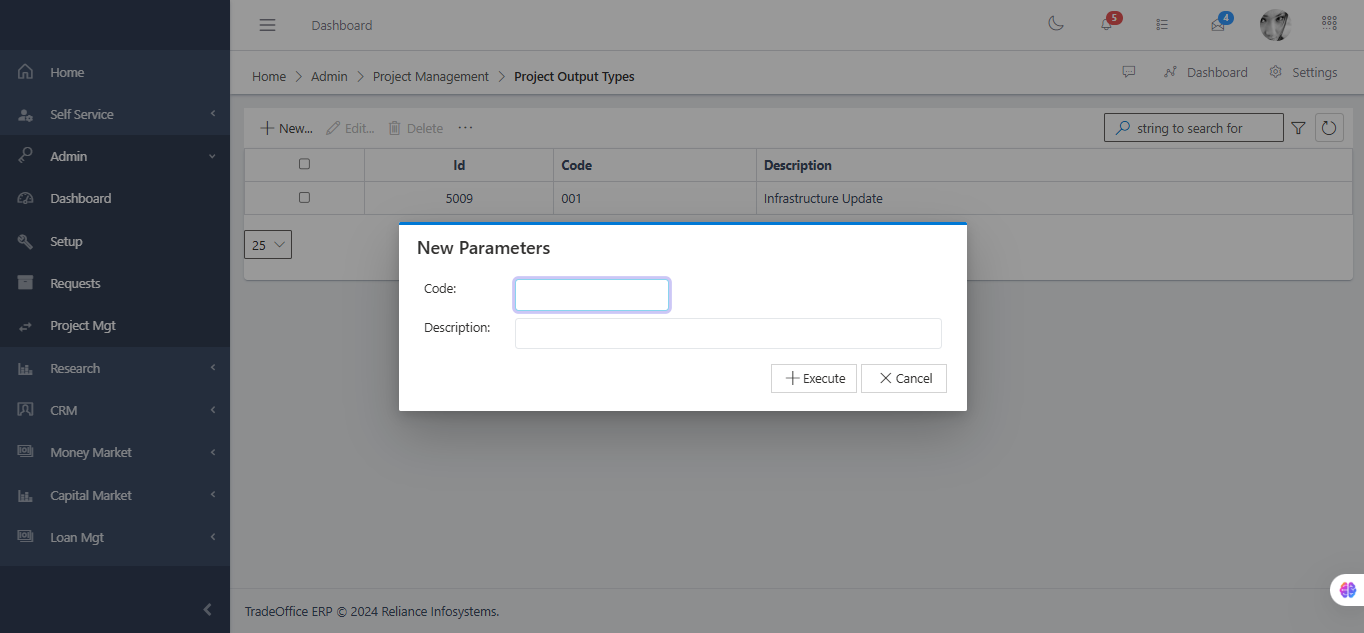Click the refresh icon beside filter
The width and height of the screenshot is (1364, 633).
tap(1329, 128)
